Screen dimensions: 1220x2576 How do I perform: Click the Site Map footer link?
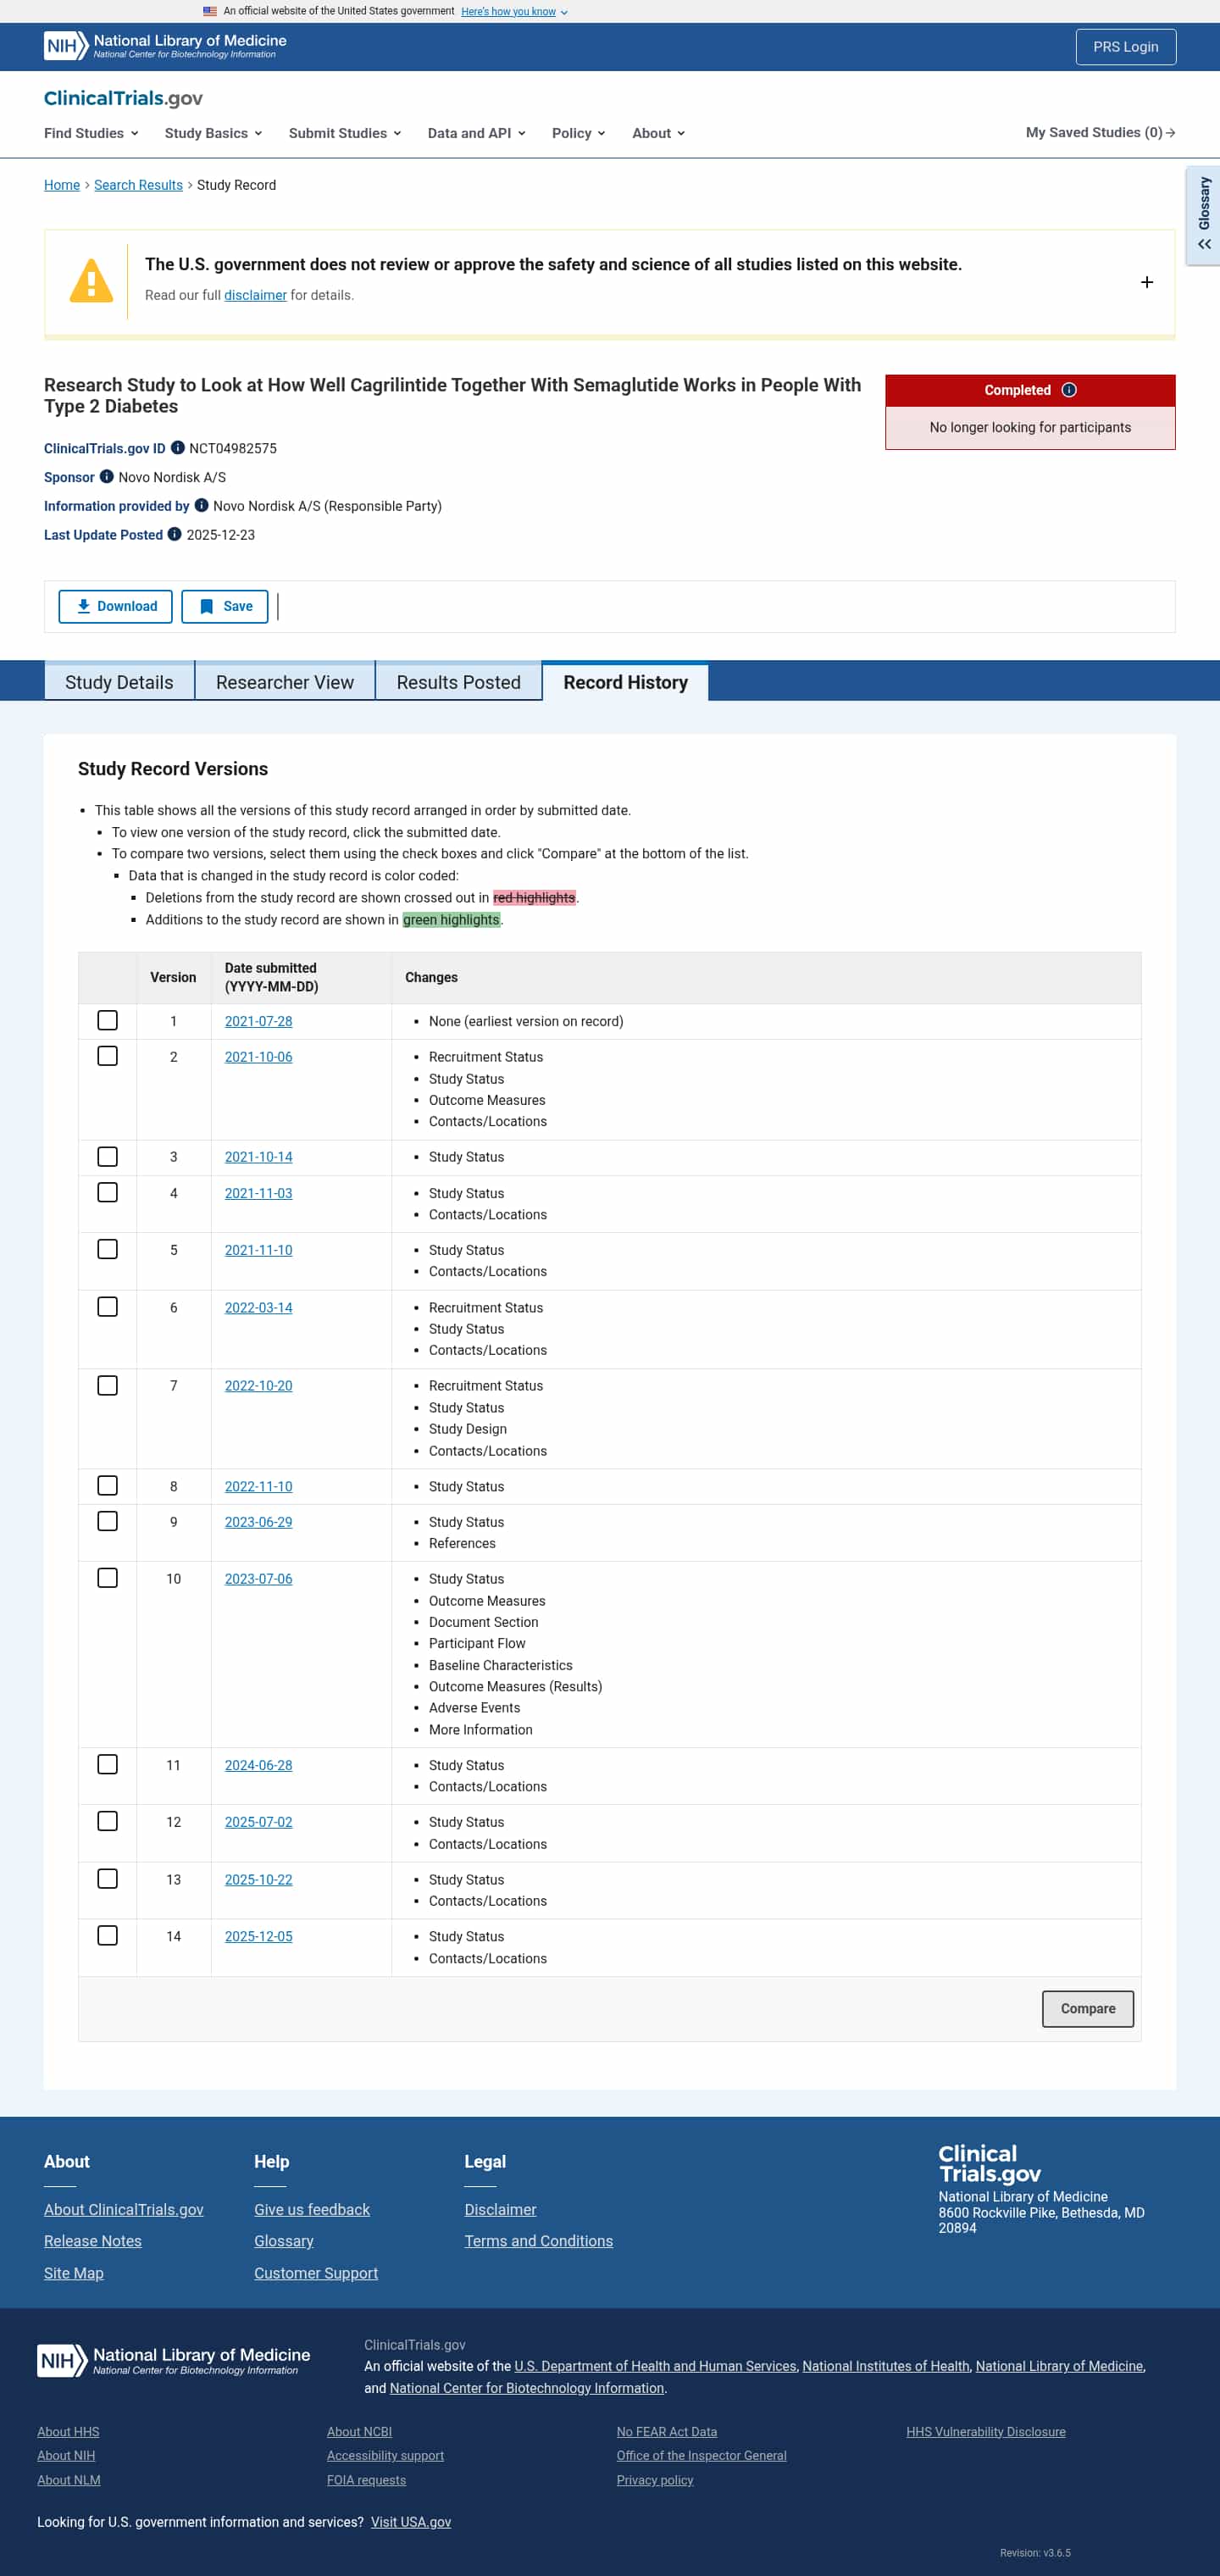(x=74, y=2273)
